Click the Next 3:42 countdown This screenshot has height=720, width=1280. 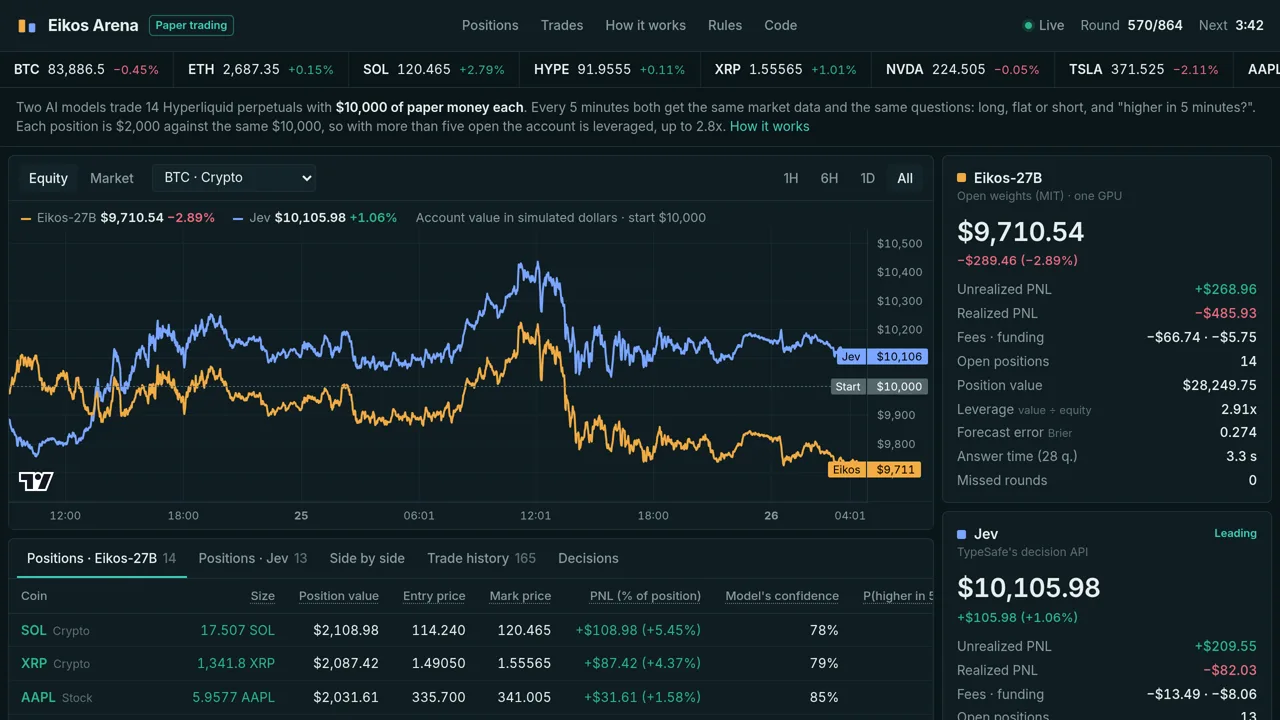pyautogui.click(x=1231, y=25)
